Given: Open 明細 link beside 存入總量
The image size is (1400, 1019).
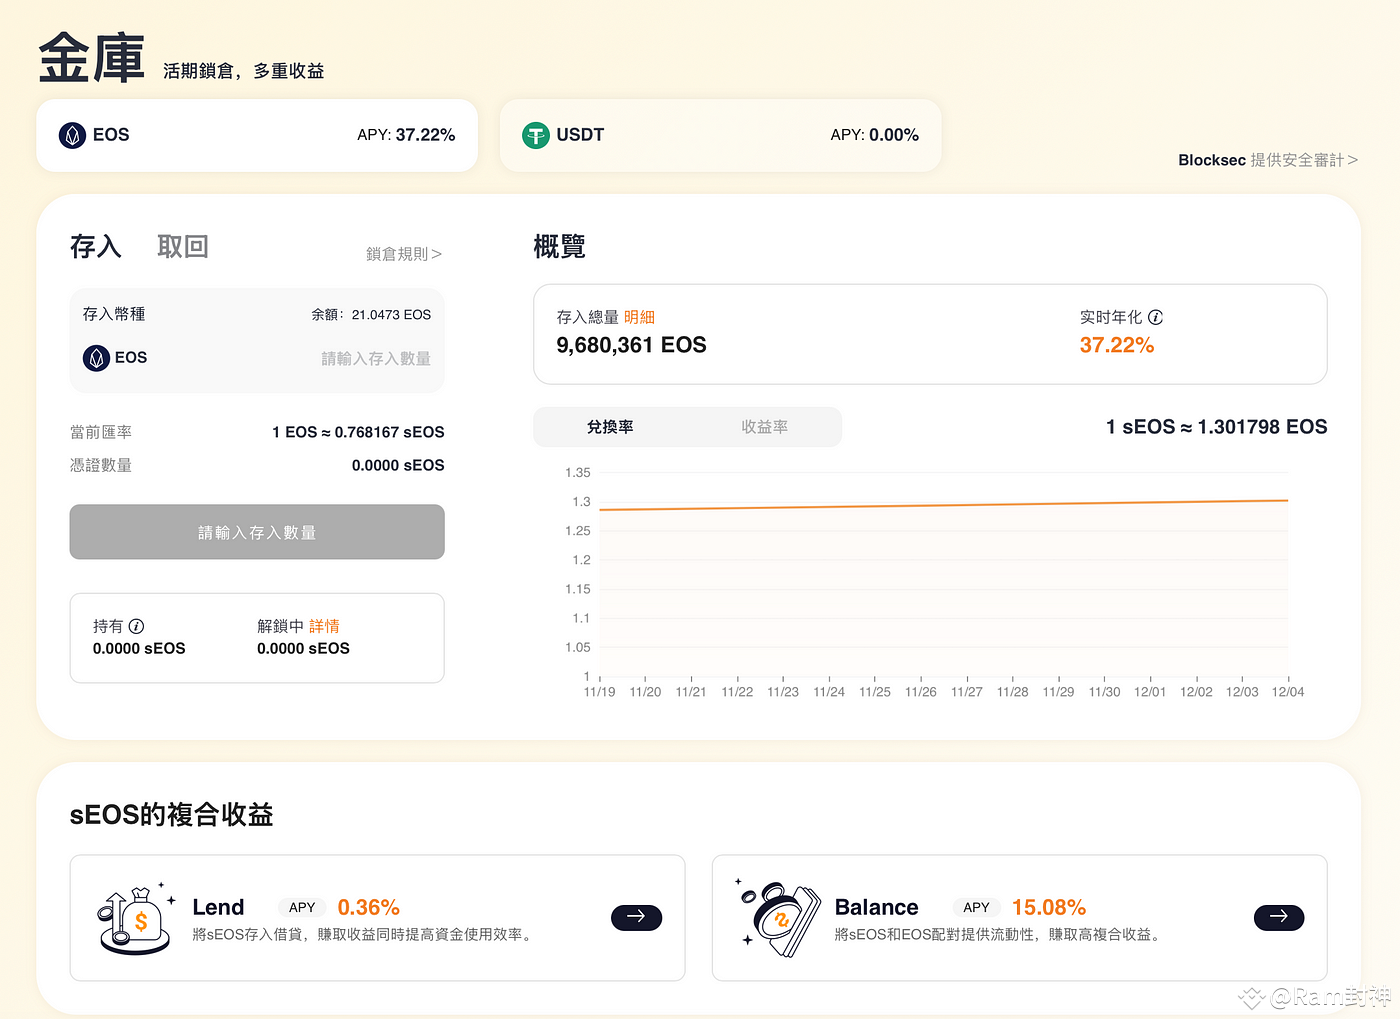Looking at the screenshot, I should [639, 317].
